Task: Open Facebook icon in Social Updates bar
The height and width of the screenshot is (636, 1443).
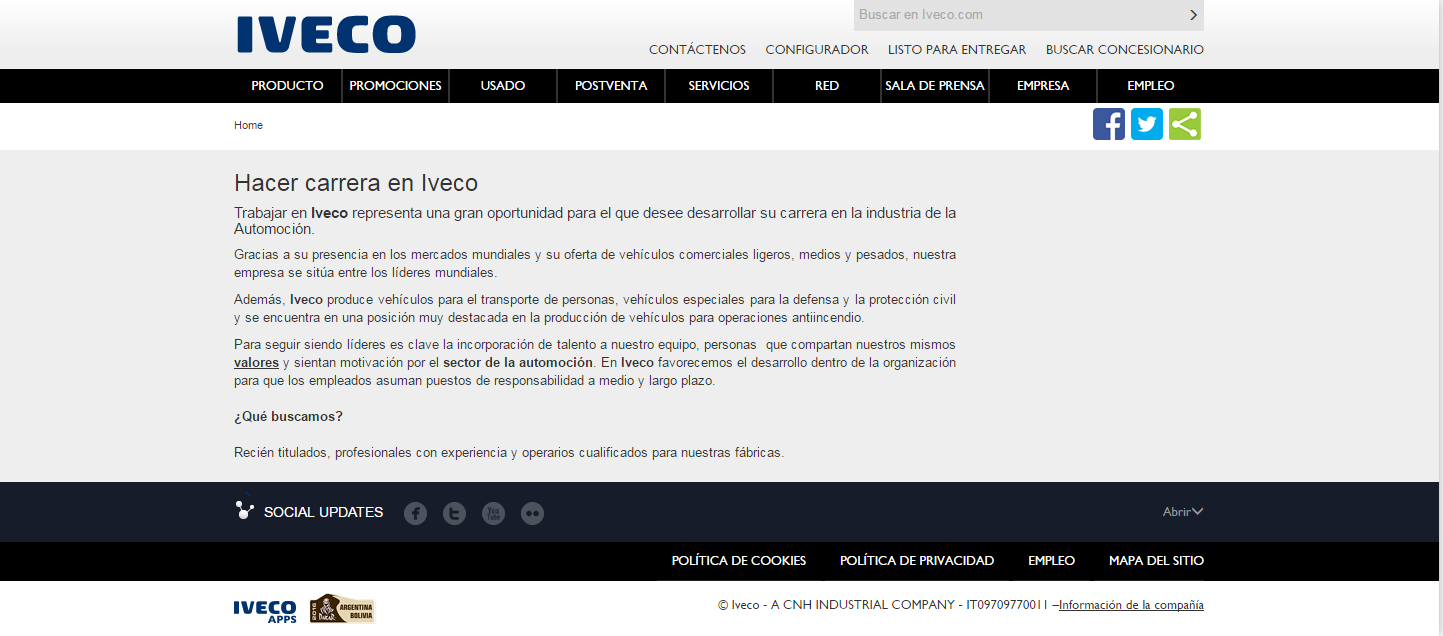Action: (x=415, y=513)
